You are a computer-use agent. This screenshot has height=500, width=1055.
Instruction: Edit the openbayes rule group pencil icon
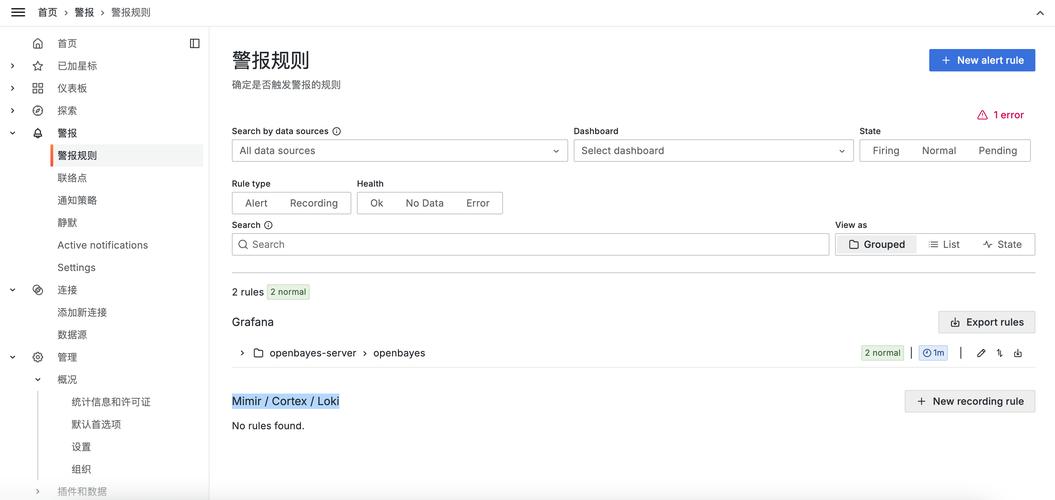coord(981,353)
